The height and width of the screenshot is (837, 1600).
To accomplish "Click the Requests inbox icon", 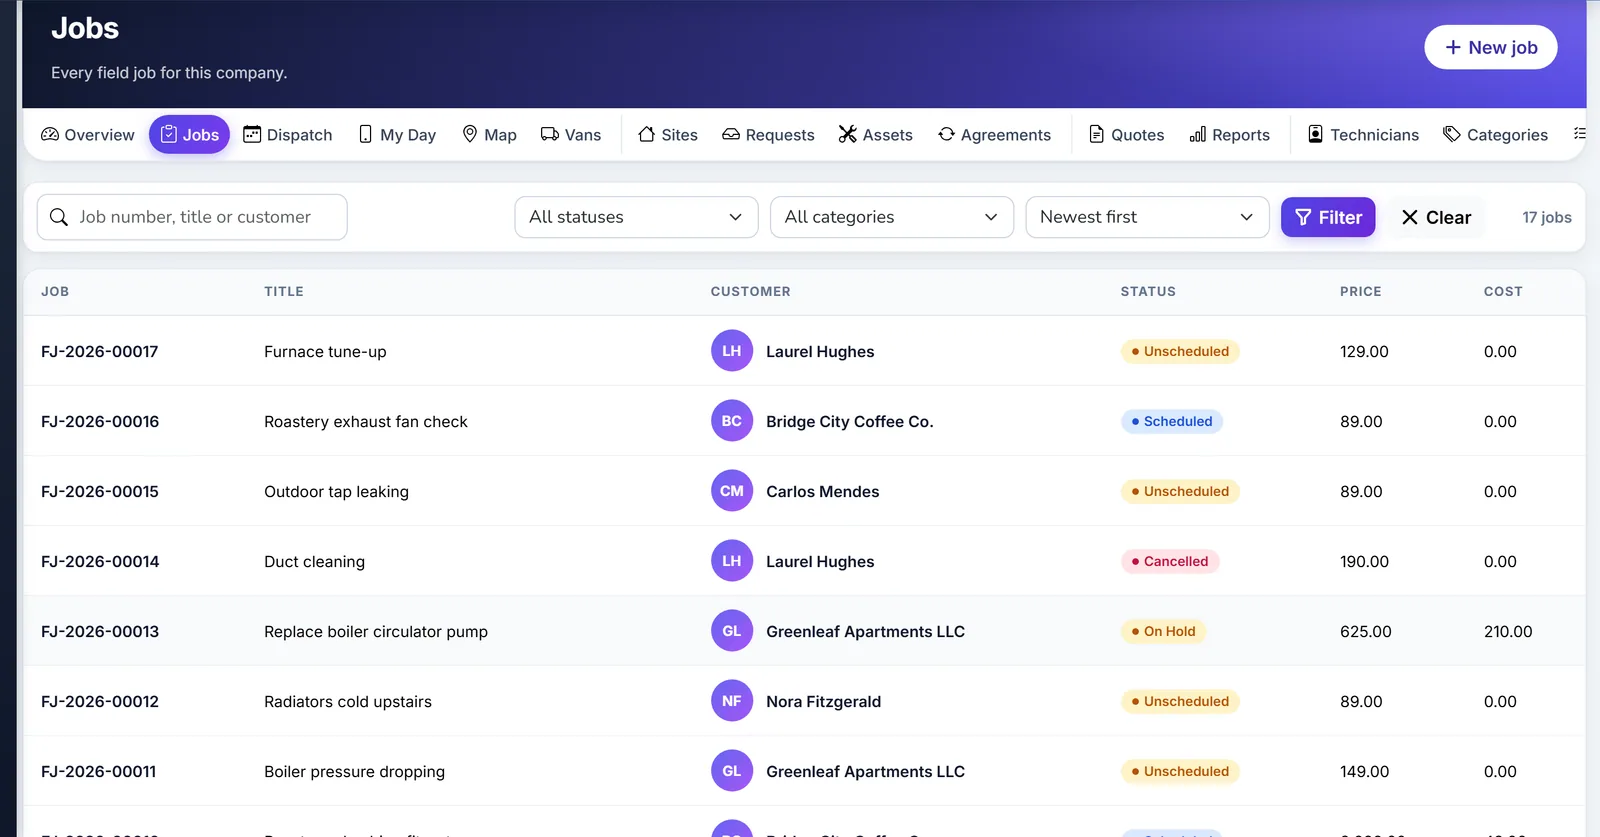I will 731,134.
